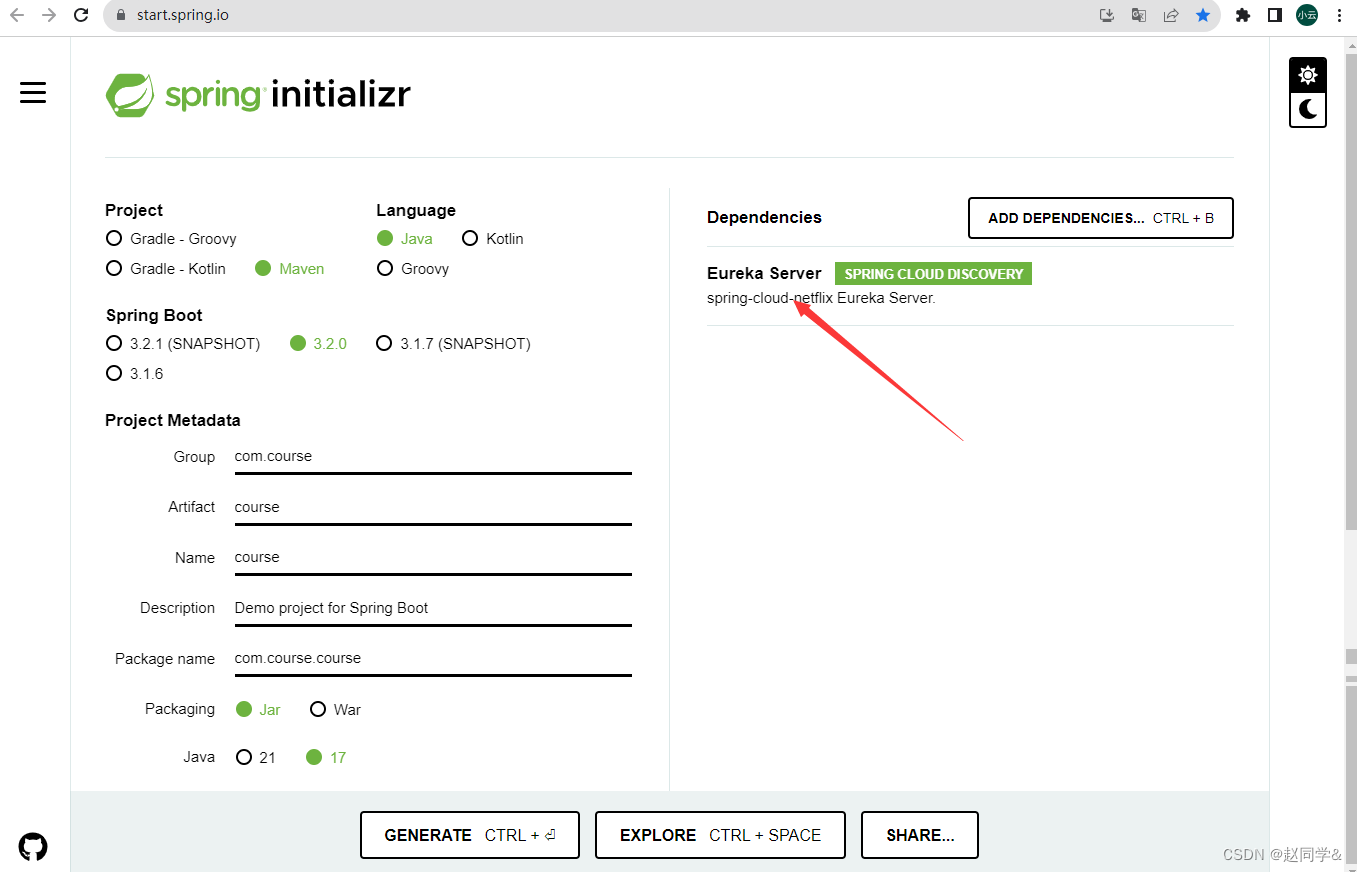Toggle the browser side panel
This screenshot has height=872, width=1357.
point(1275,15)
